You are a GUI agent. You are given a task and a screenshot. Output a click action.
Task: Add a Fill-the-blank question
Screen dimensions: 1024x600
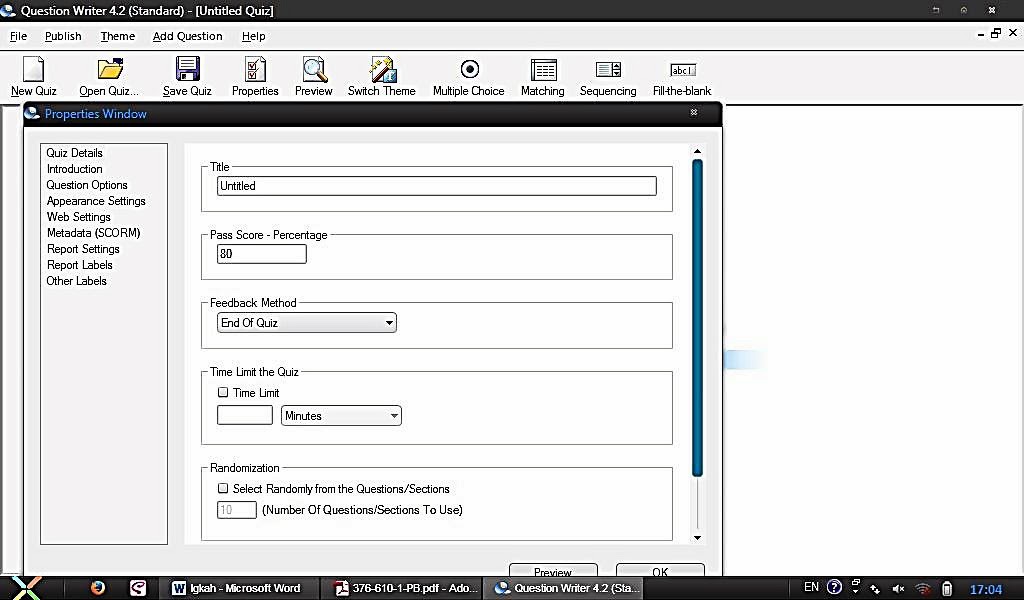pos(682,70)
